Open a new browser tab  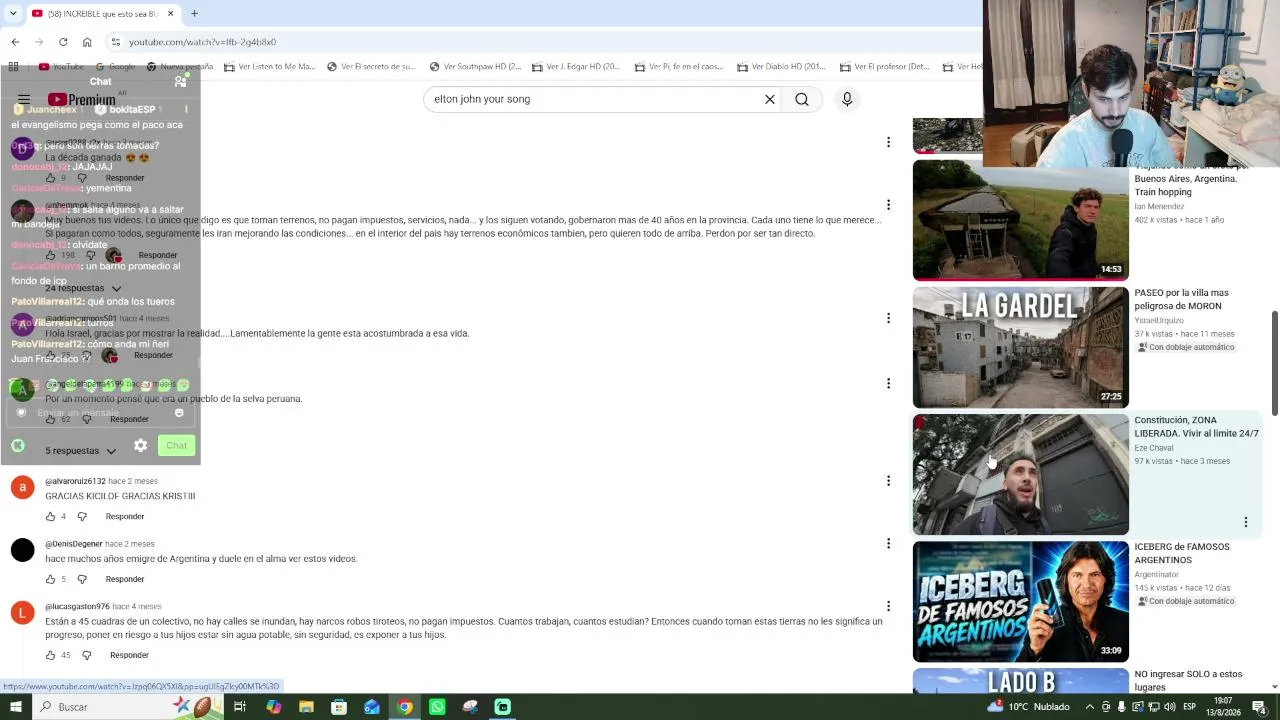[x=194, y=13]
